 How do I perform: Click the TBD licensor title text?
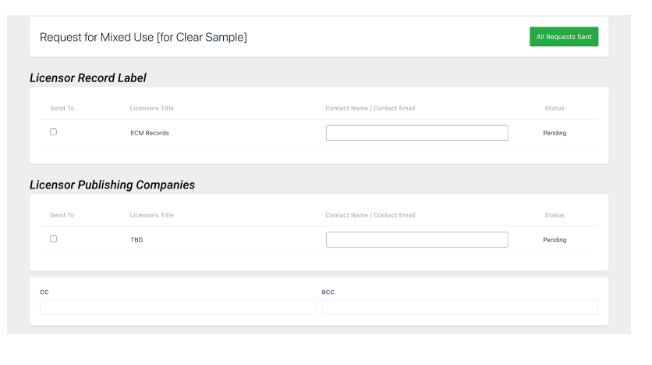click(137, 240)
